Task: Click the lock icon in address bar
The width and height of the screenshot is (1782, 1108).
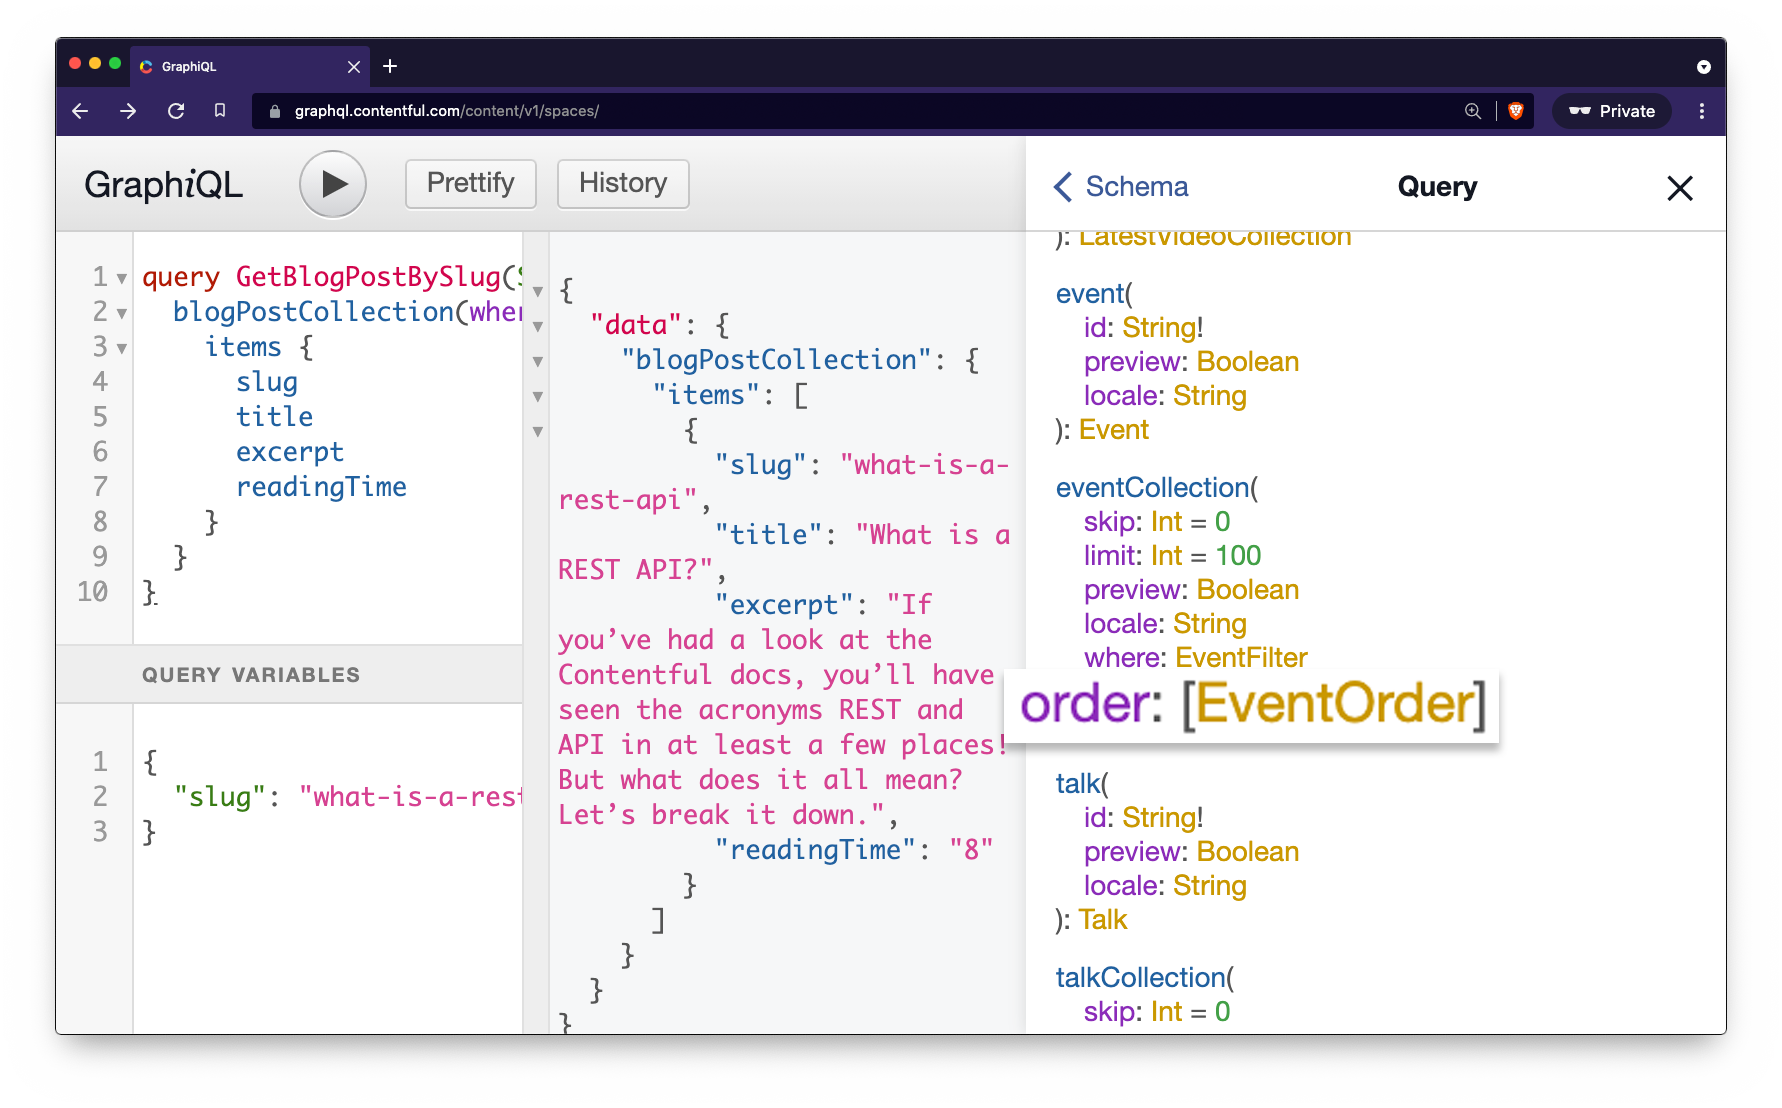Action: click(x=275, y=111)
